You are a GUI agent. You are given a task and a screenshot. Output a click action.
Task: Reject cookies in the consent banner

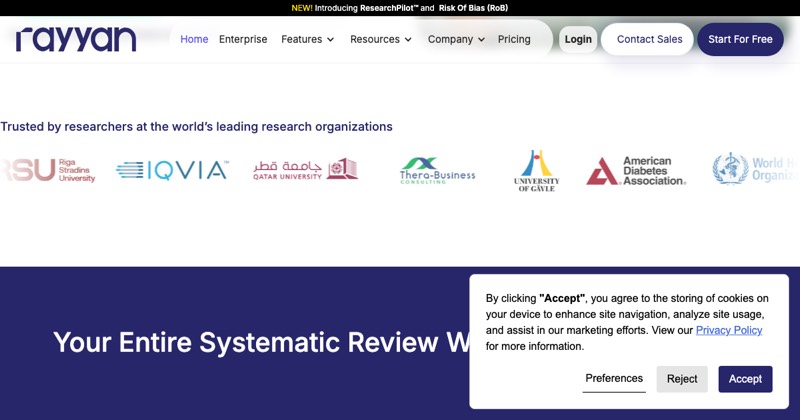click(x=682, y=379)
